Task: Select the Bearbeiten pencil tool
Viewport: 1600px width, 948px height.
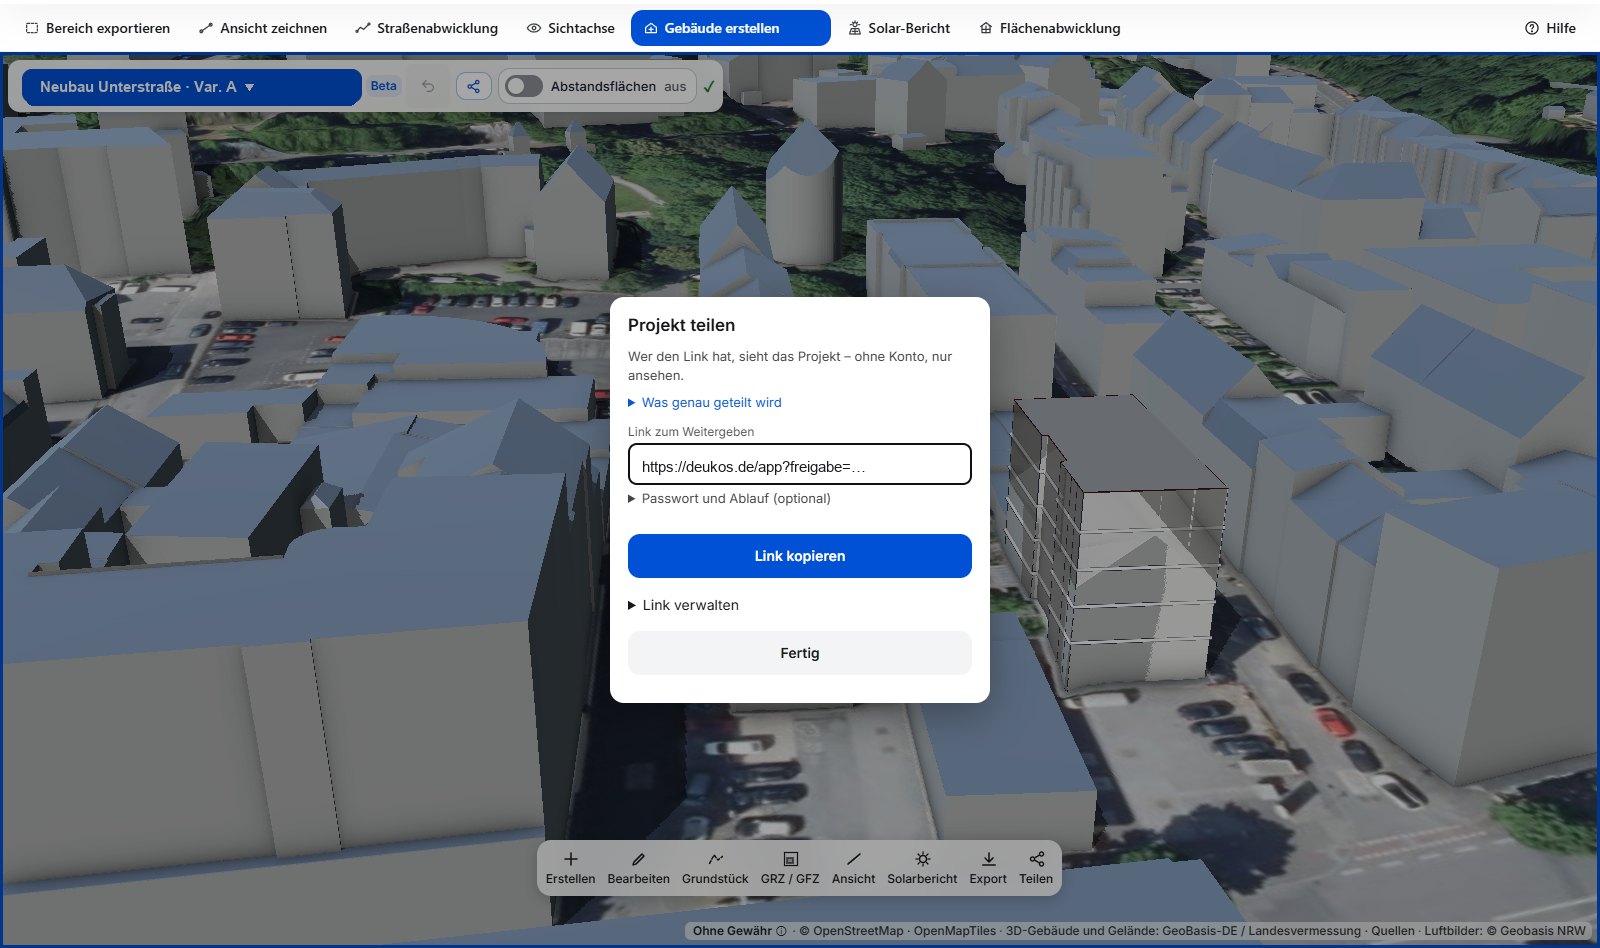Action: (x=638, y=868)
